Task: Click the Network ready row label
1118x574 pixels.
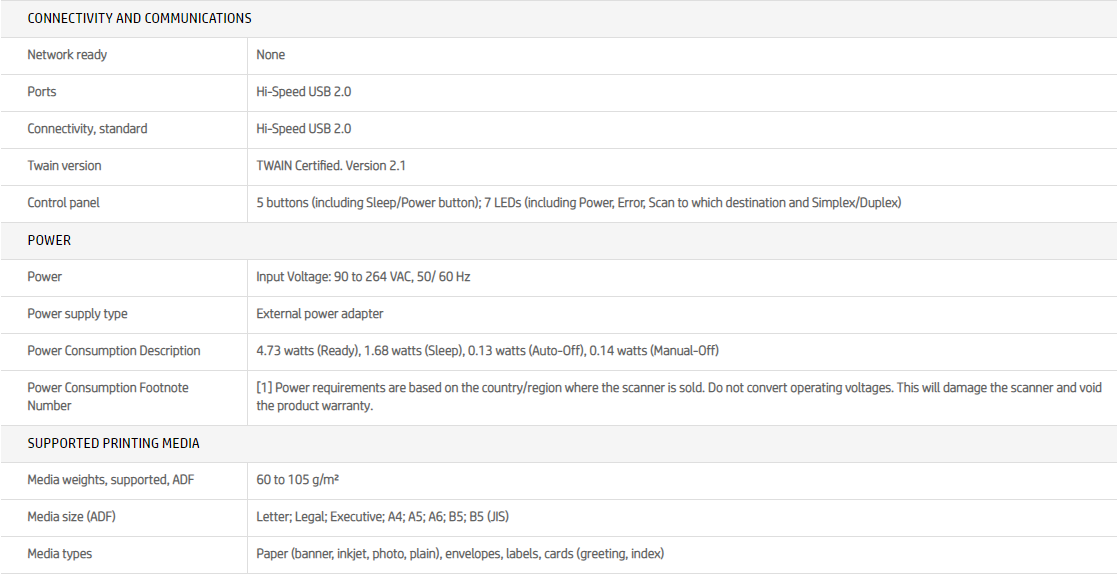Action: tap(67, 55)
